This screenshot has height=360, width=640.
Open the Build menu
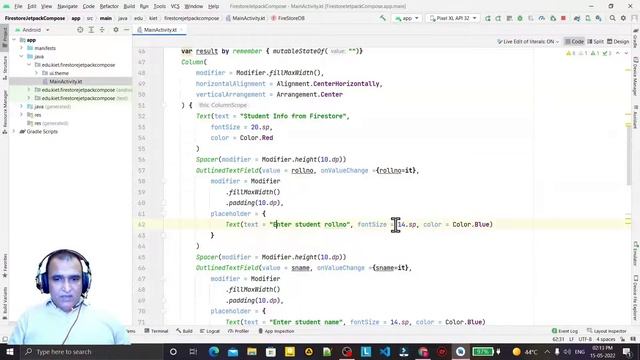pos(129,6)
